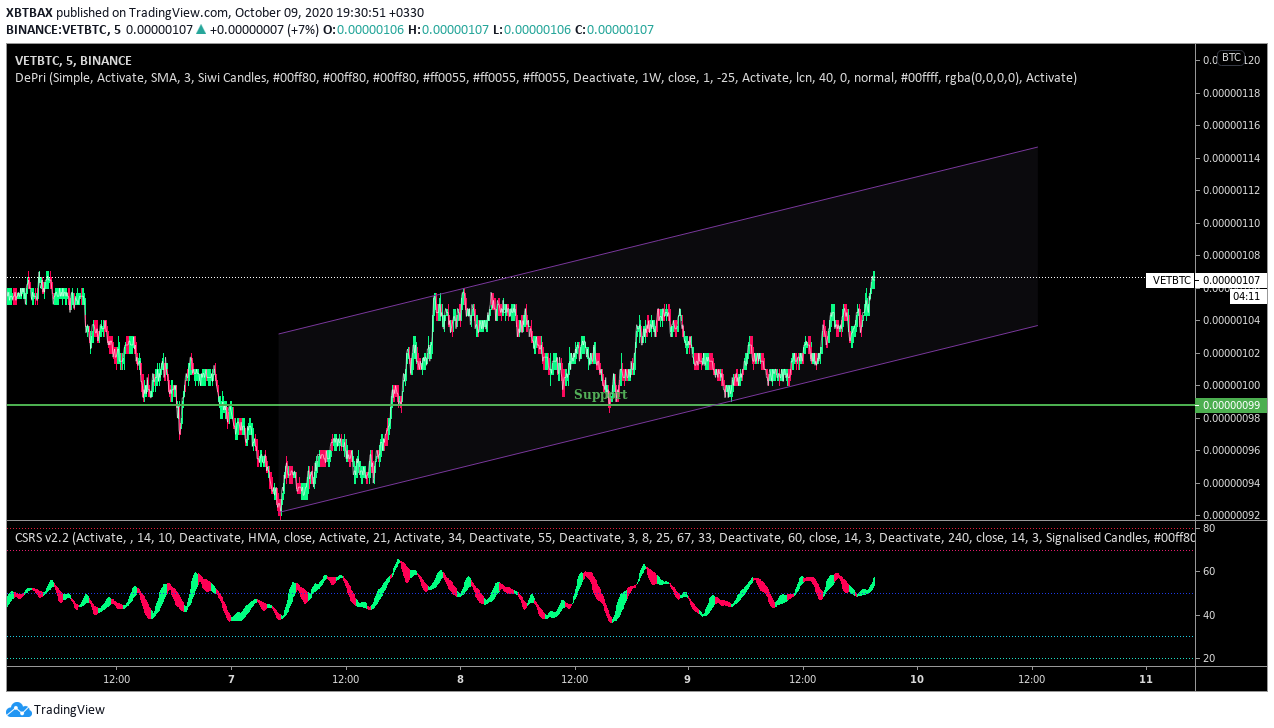Select the green 0.00000099 support price label
1274x728 pixels.
coord(1232,405)
